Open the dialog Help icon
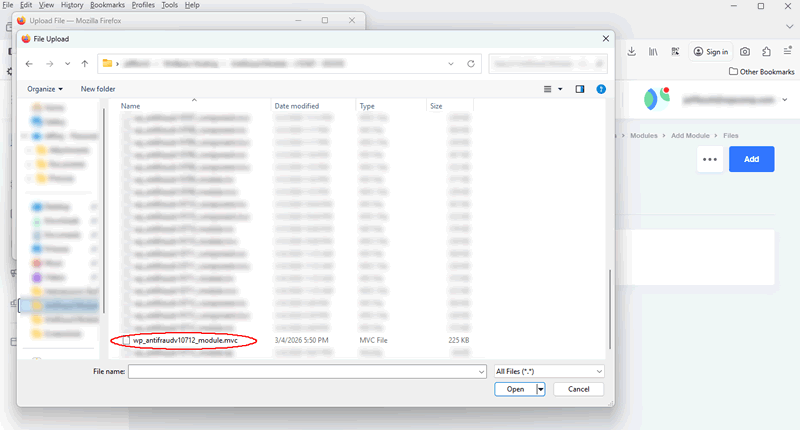Viewport: 800px width, 430px height. click(x=600, y=89)
